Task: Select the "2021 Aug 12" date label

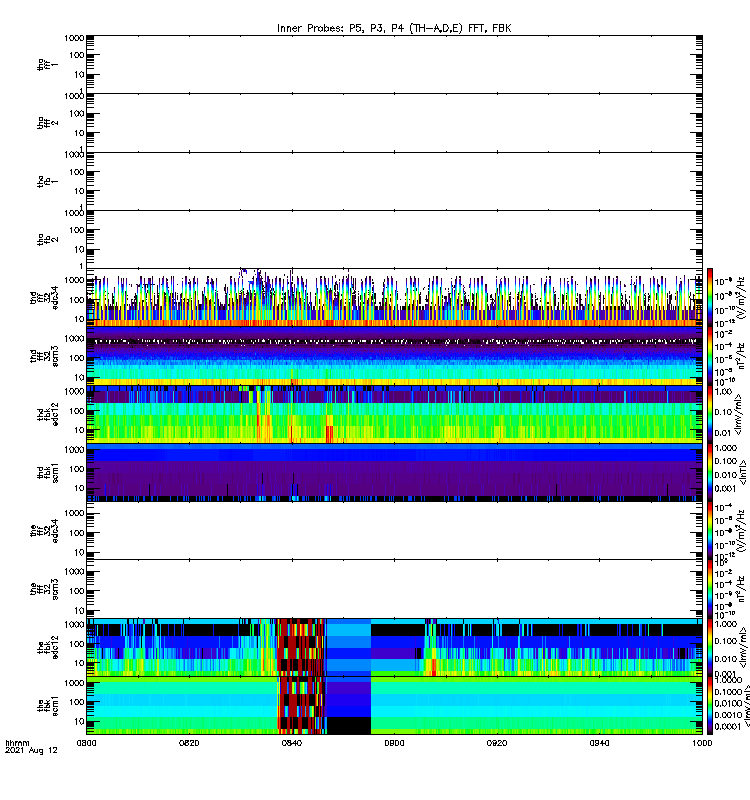Action: pyautogui.click(x=32, y=751)
